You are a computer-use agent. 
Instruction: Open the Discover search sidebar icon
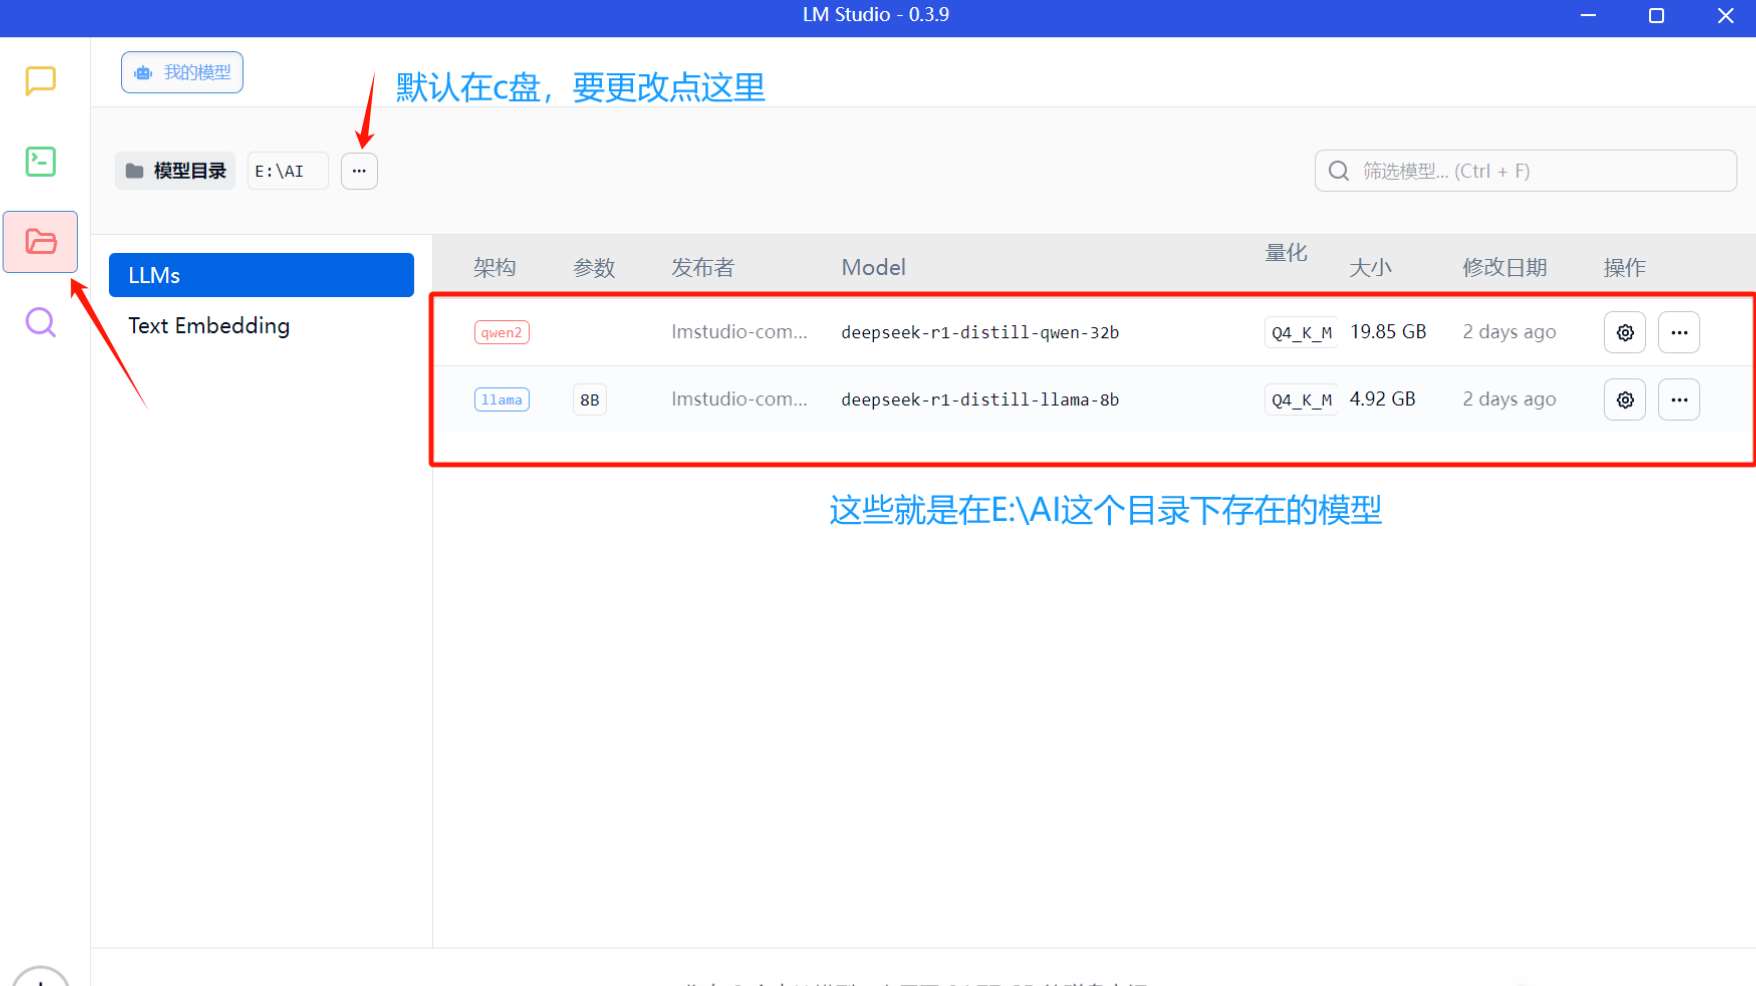pos(40,322)
